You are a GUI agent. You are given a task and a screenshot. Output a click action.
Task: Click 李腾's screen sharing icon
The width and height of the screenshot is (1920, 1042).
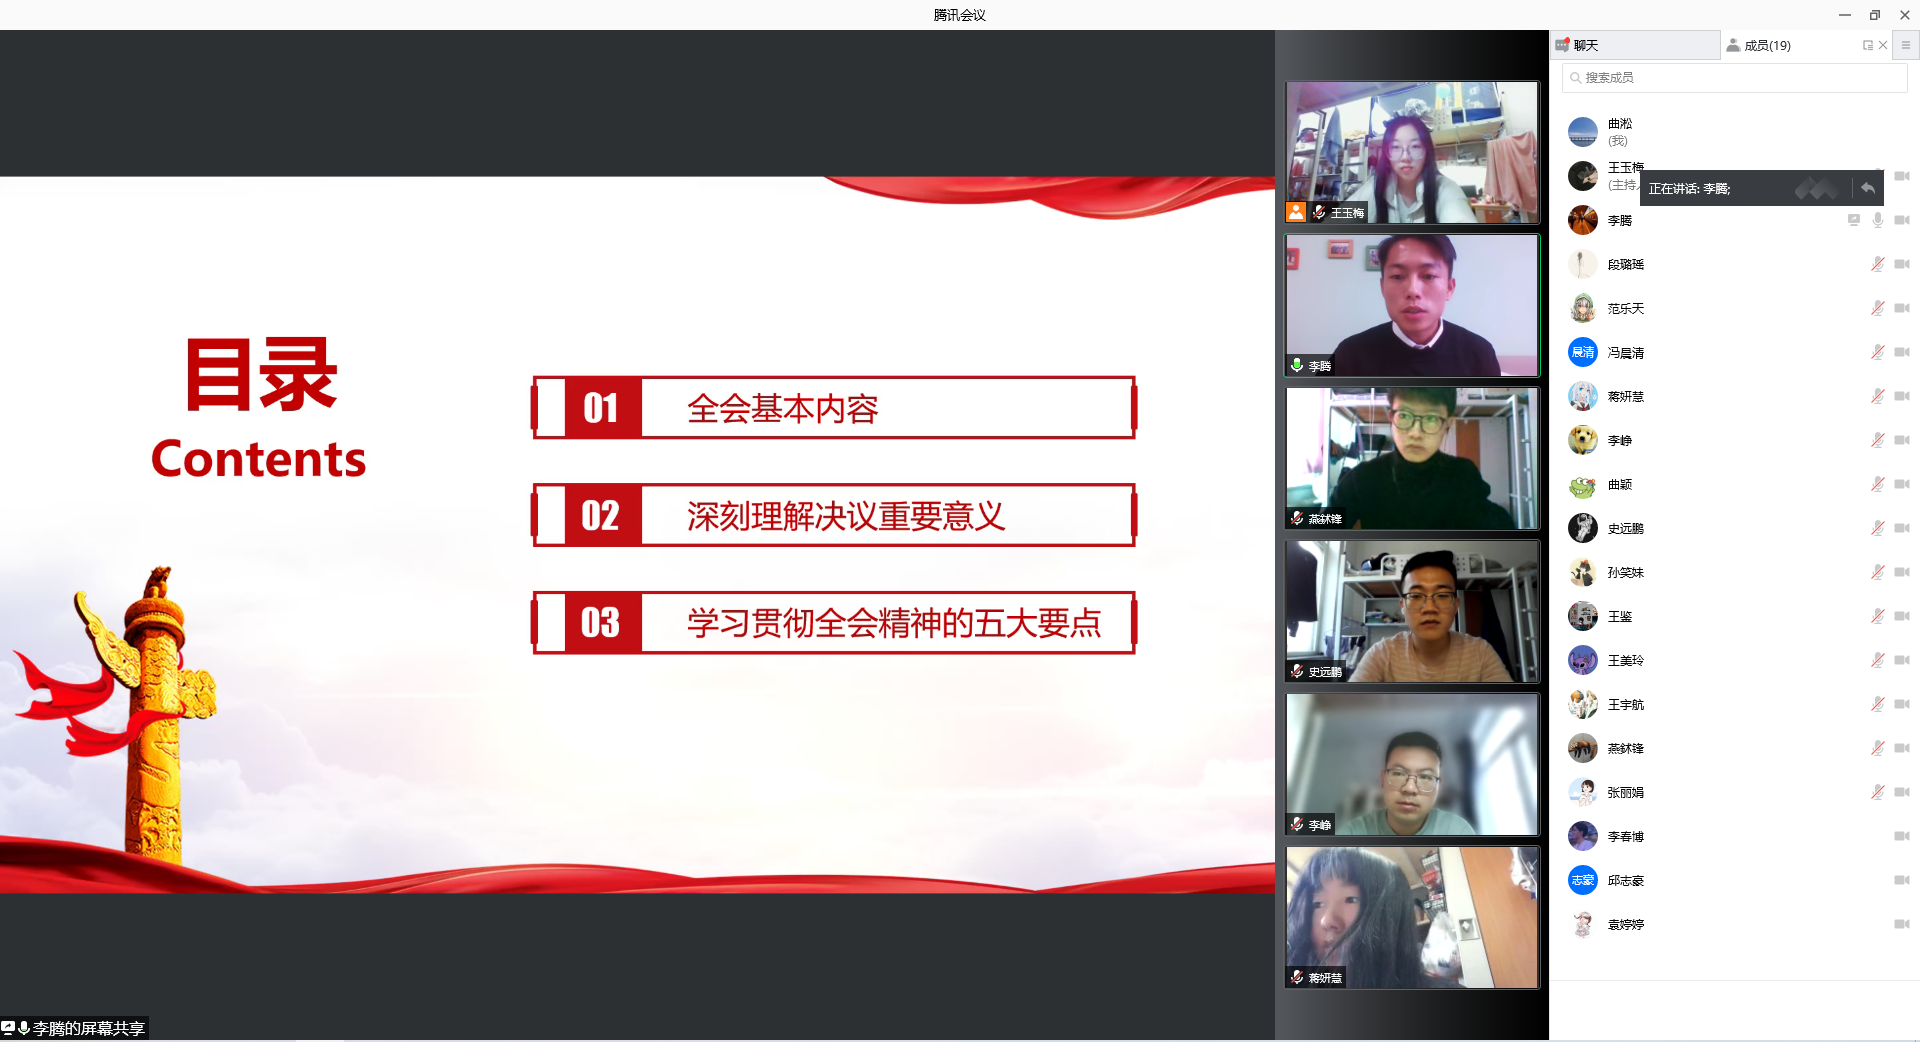pyautogui.click(x=1854, y=220)
